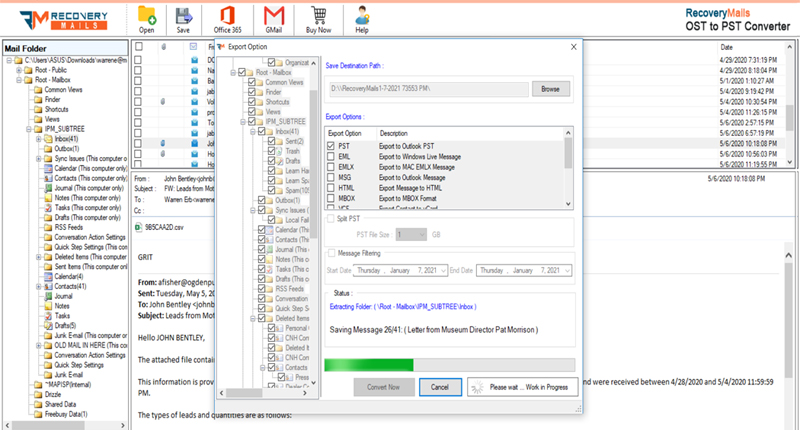Collapse IPM_SUBTREE in Export Option tree

243,121
